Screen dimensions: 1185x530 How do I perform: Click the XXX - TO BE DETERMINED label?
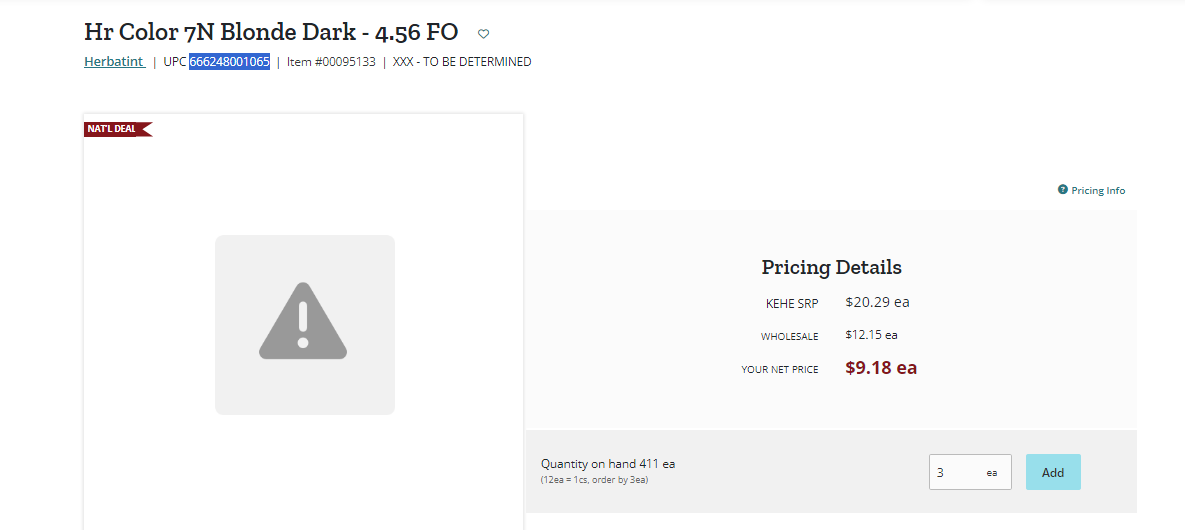coord(462,62)
